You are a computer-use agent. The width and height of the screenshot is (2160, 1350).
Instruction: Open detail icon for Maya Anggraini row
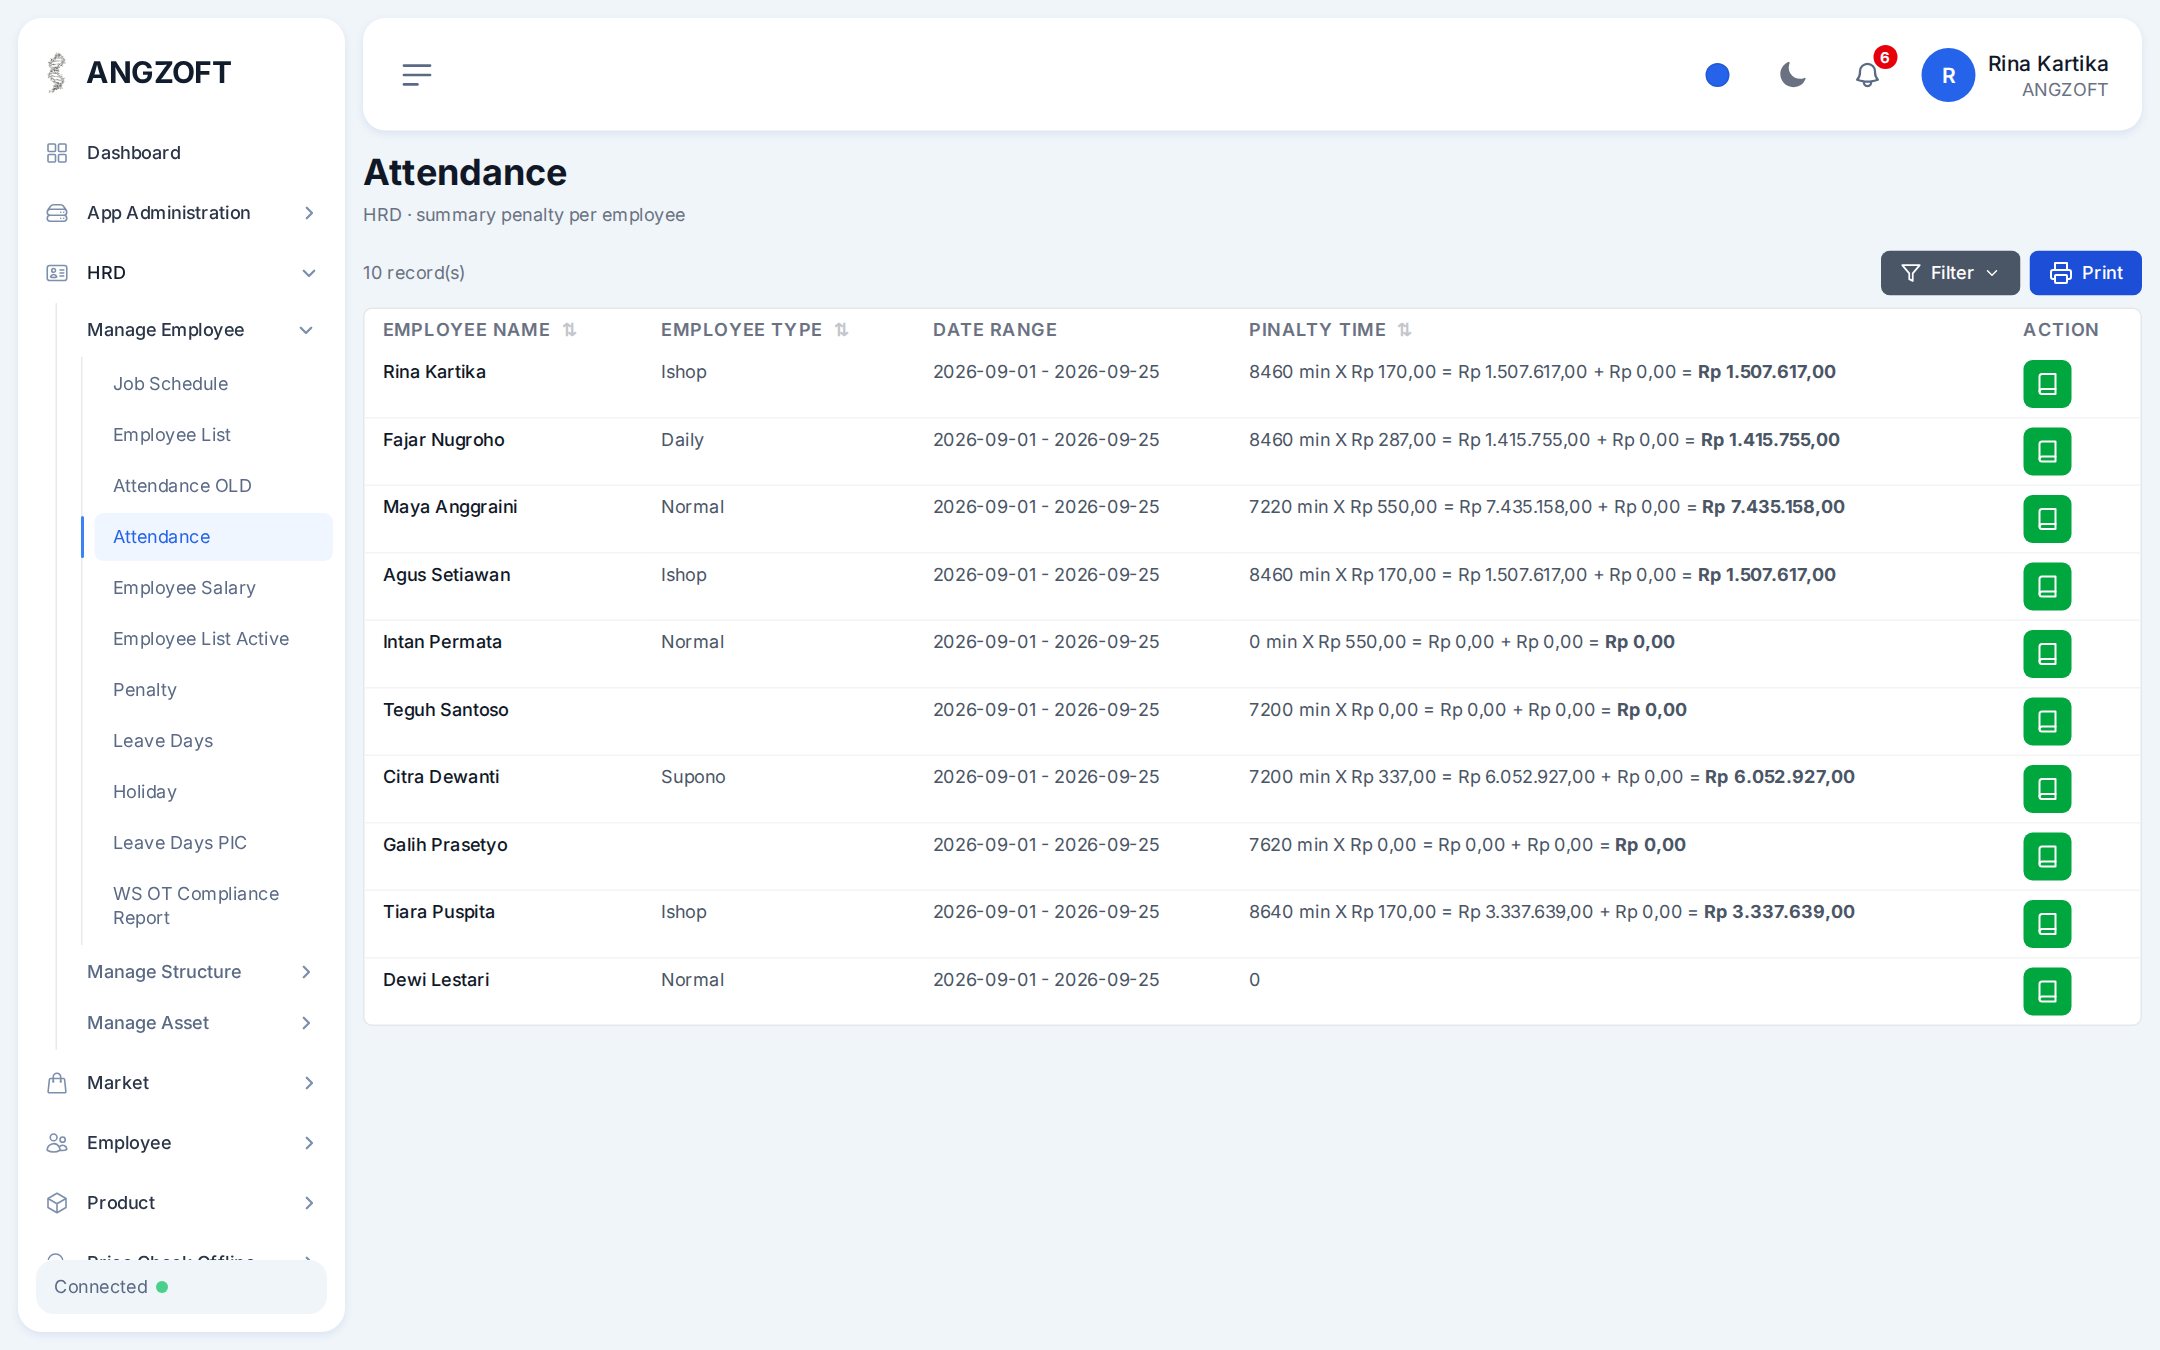pos(2047,519)
